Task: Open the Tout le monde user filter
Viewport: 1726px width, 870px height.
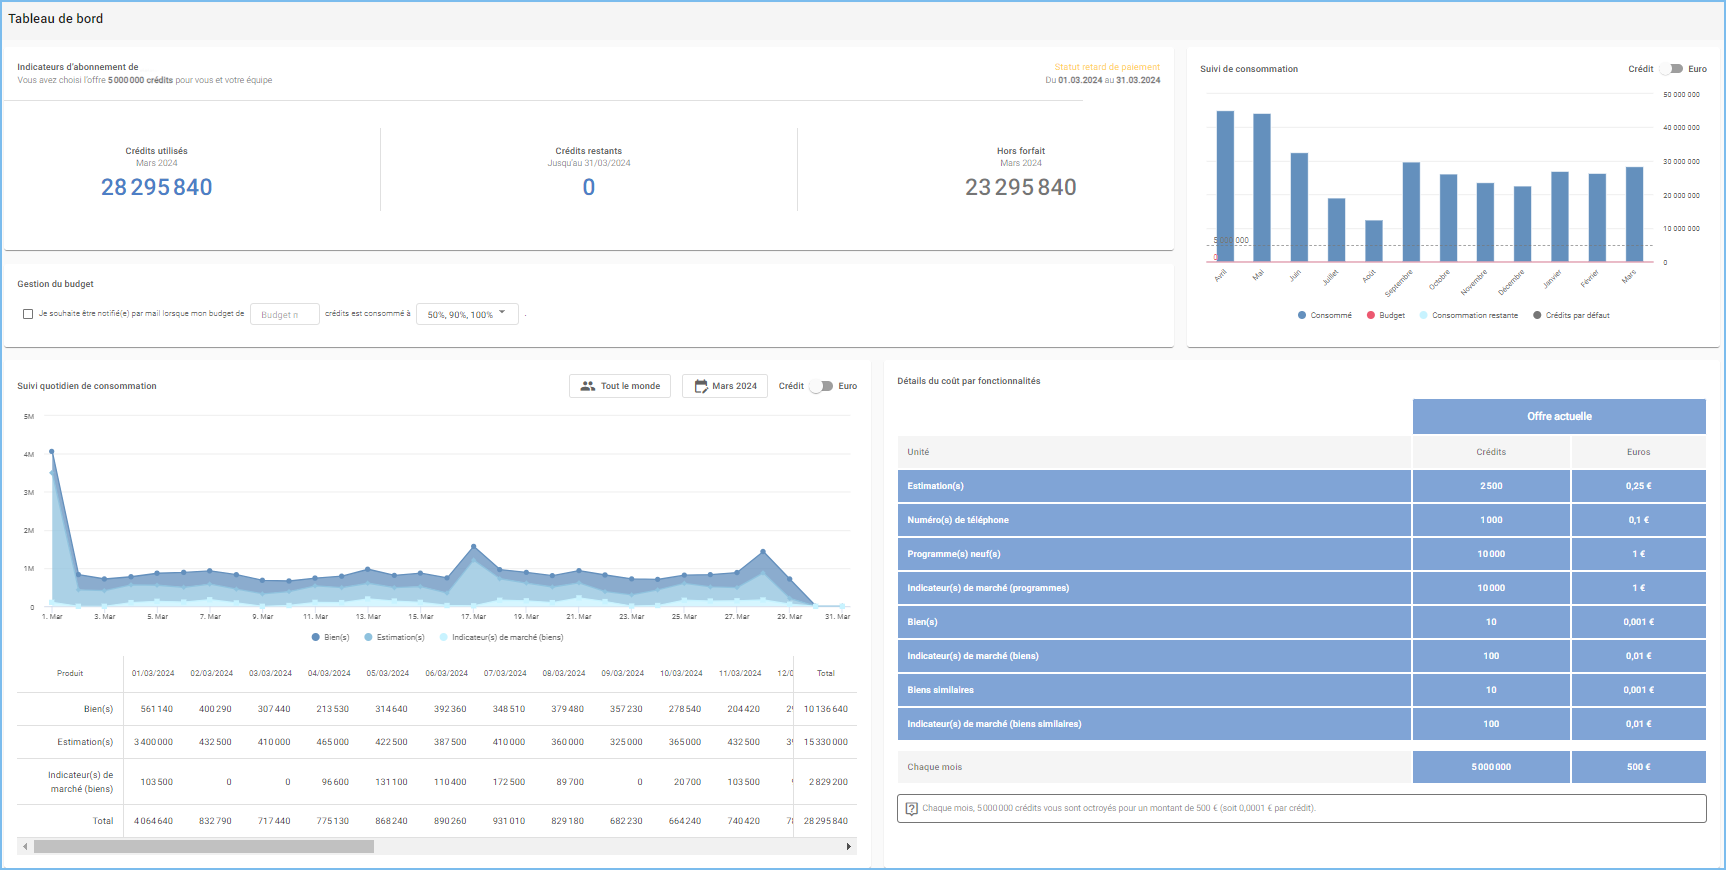Action: coord(620,386)
